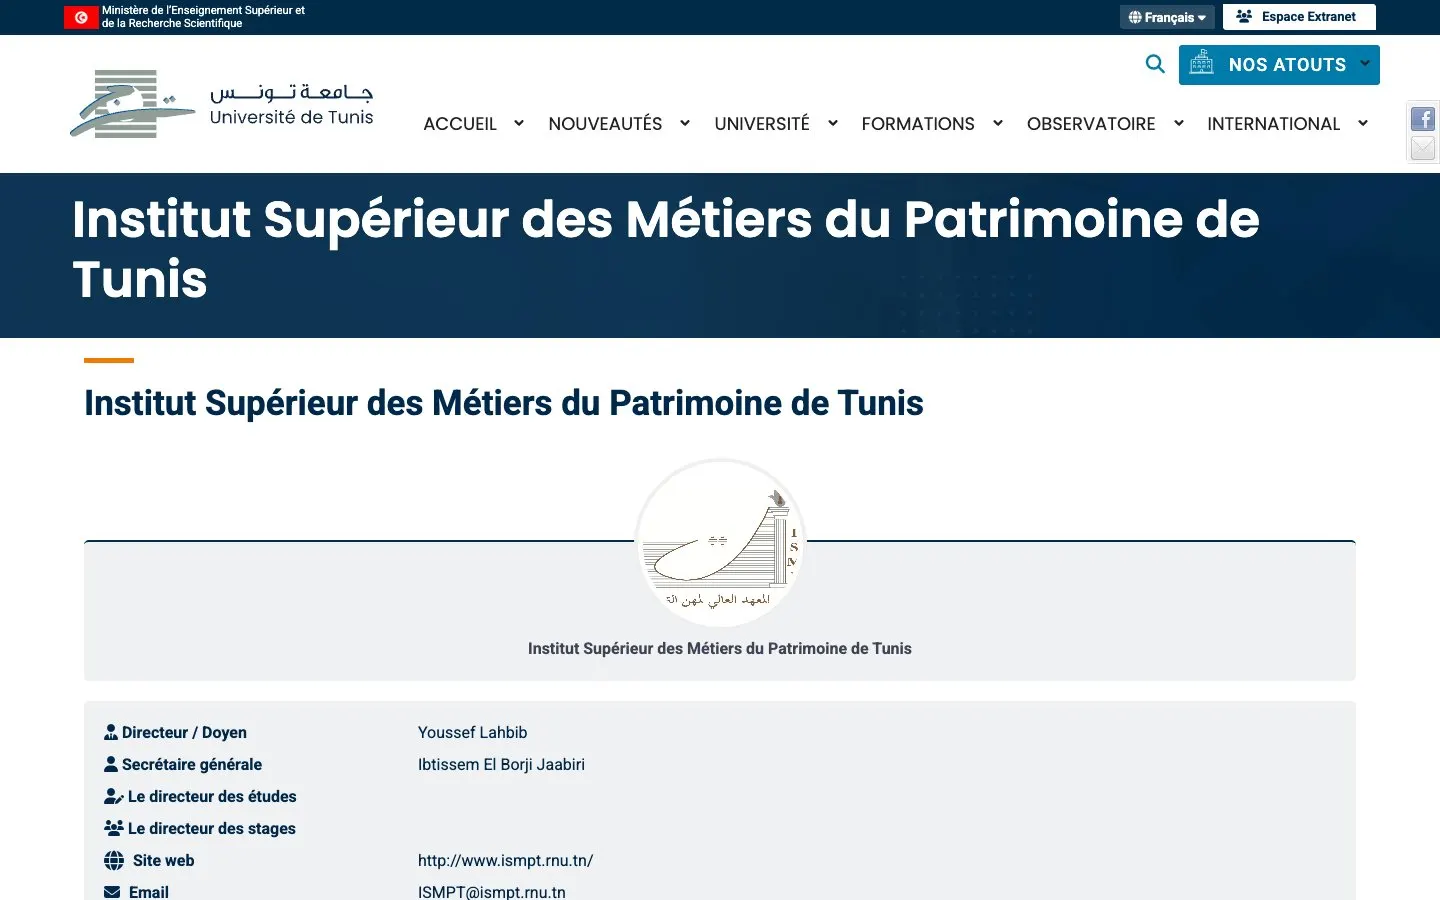Expand the chevron next to ACCUEIL
Image resolution: width=1440 pixels, height=900 pixels.
click(x=519, y=123)
